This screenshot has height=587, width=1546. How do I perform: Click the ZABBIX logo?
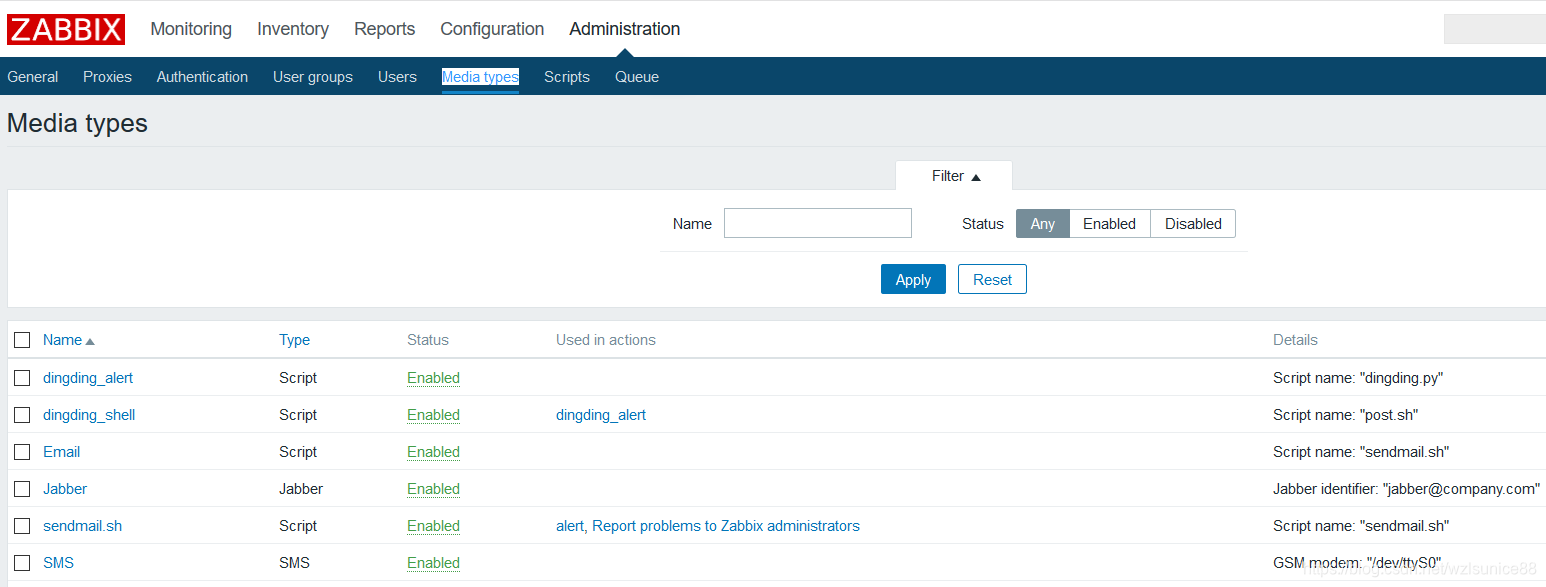click(x=66, y=29)
